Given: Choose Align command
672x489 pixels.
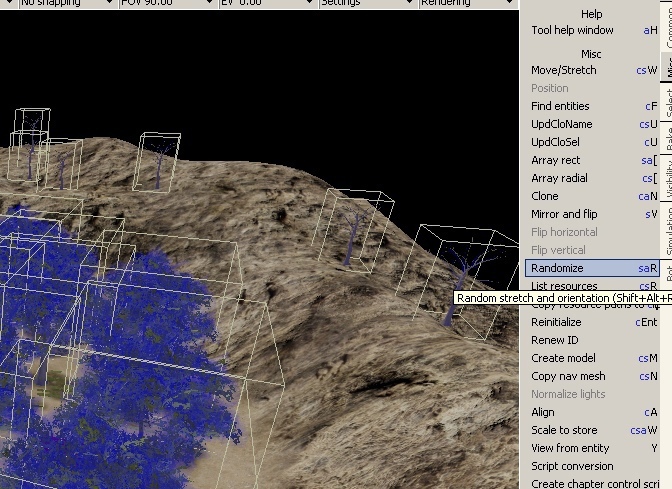Looking at the screenshot, I should [x=593, y=412].
